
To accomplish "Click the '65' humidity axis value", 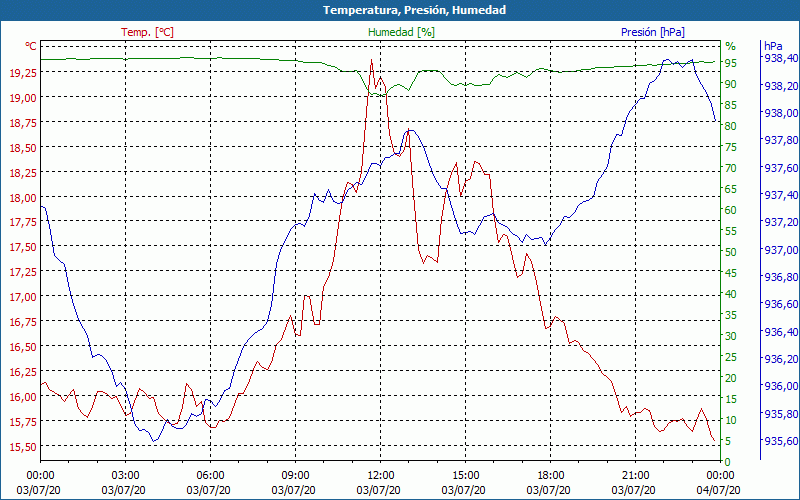I will pos(731,189).
